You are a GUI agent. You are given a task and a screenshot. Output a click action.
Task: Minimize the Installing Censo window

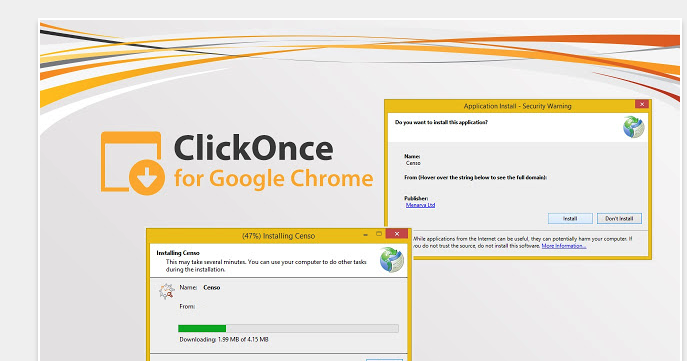click(365, 235)
